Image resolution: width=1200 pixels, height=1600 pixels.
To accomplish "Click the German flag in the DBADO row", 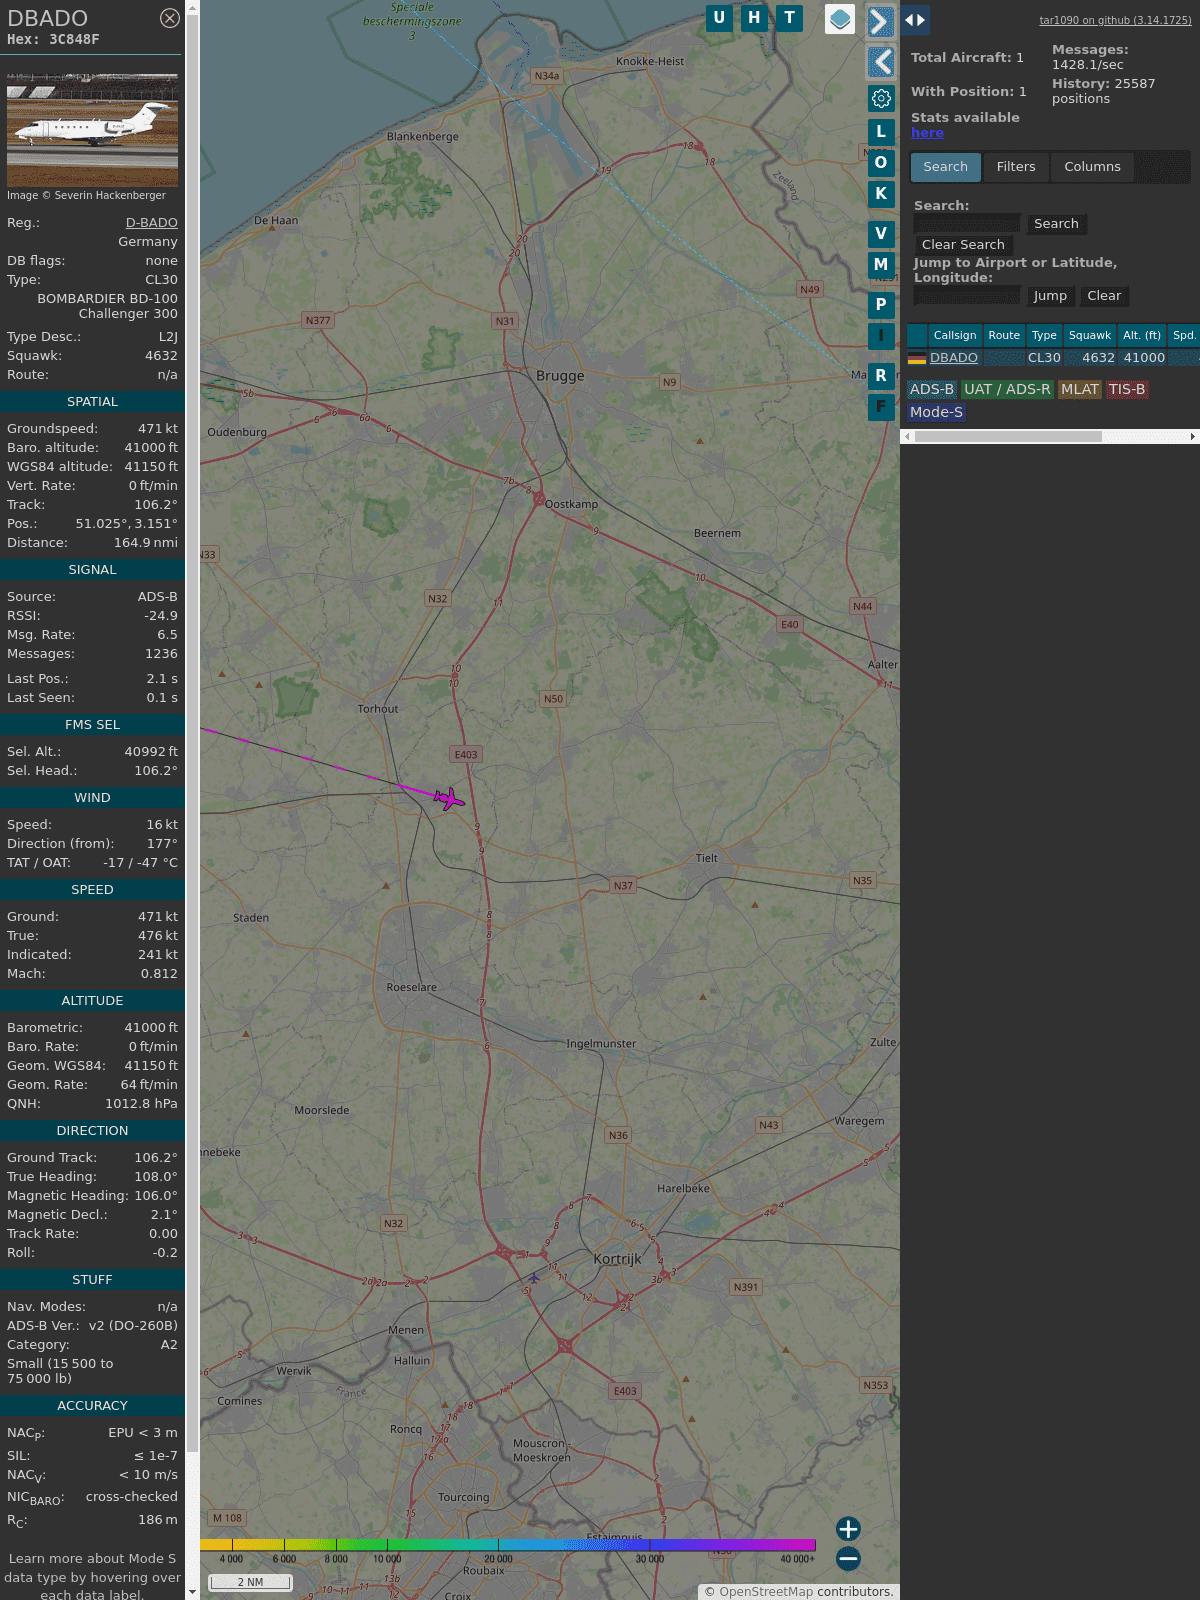I will tap(917, 358).
